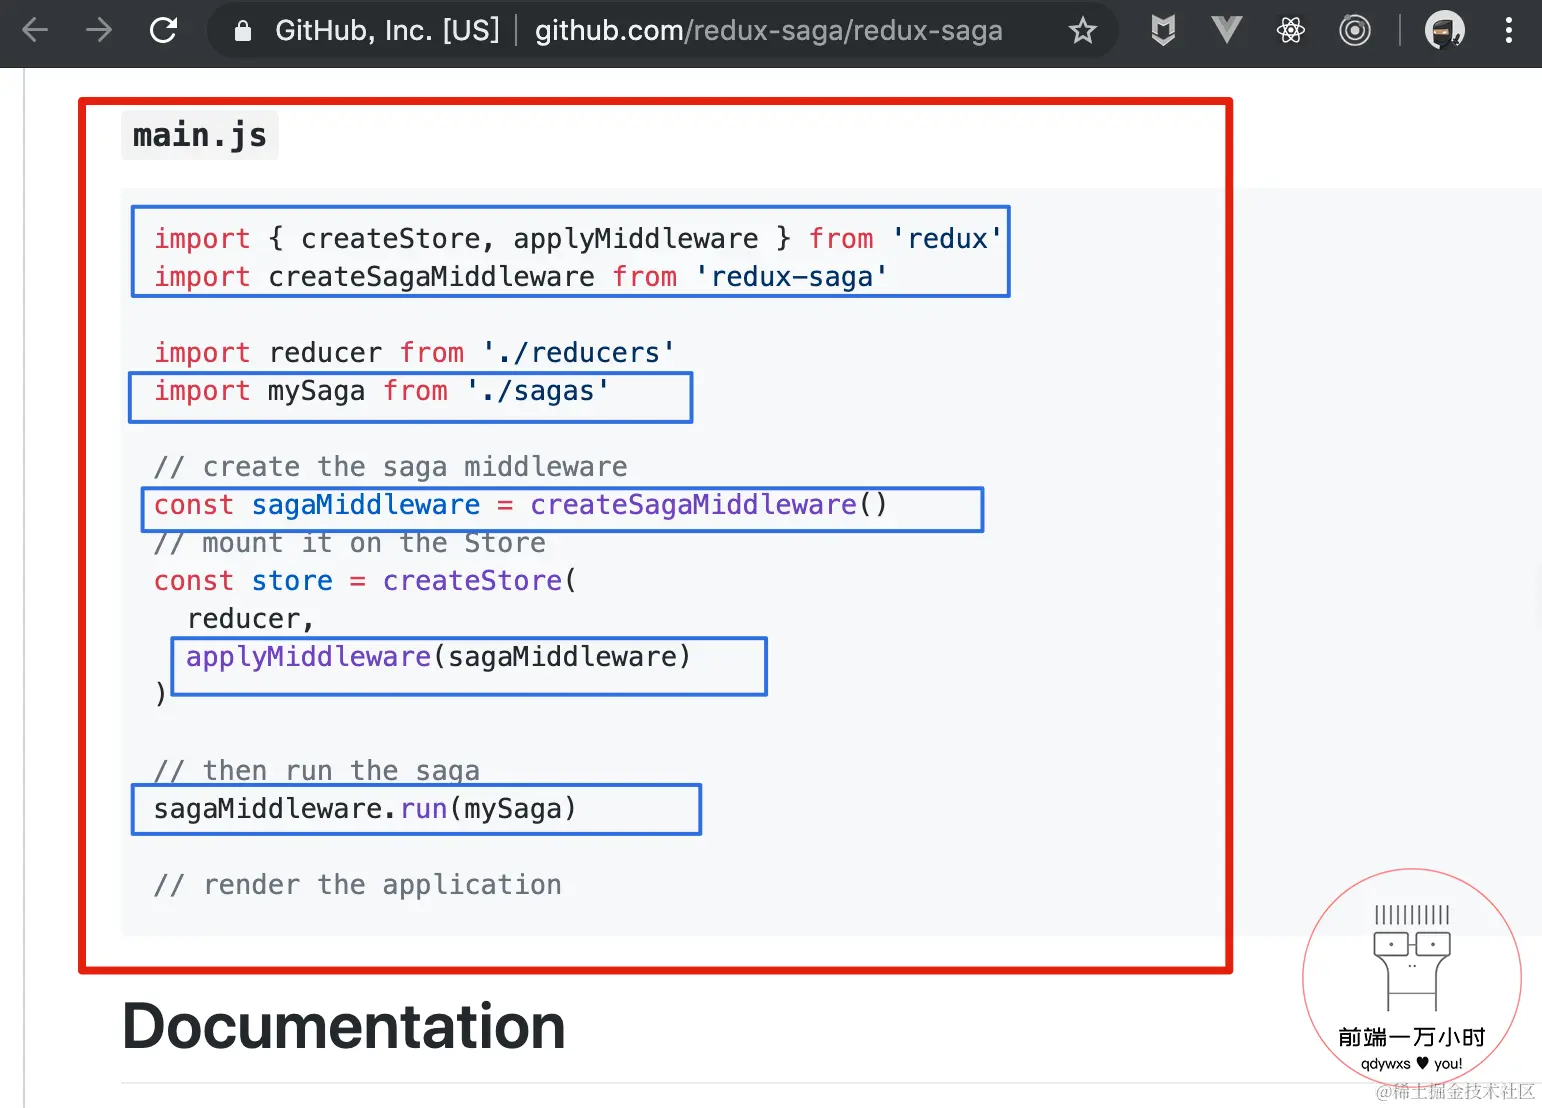The image size is (1542, 1108).
Task: Click the lock security icon in address bar
Action: click(x=242, y=31)
